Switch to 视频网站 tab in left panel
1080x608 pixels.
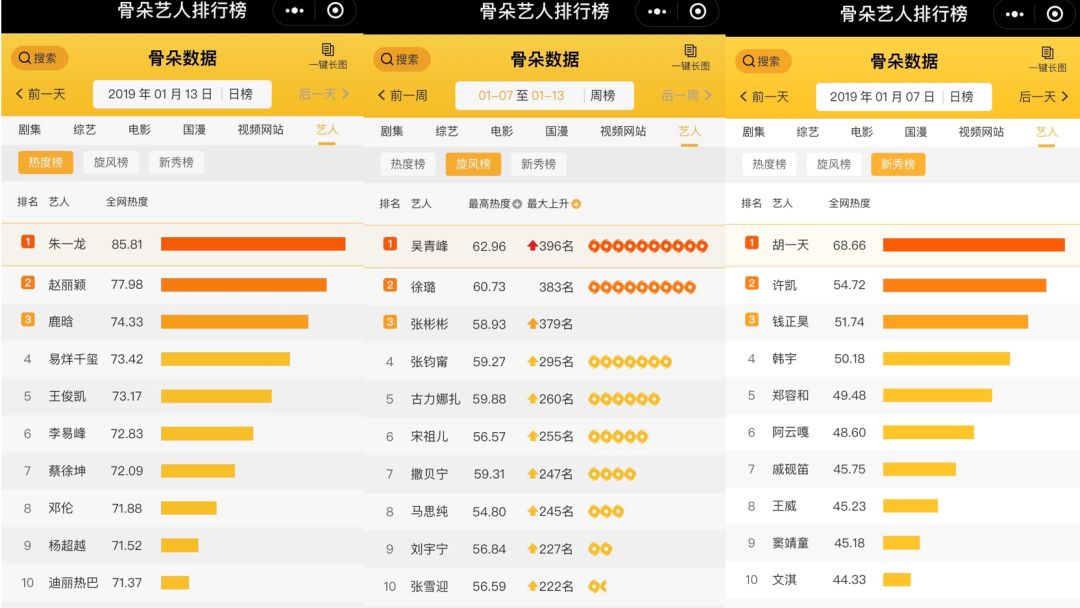[260, 129]
